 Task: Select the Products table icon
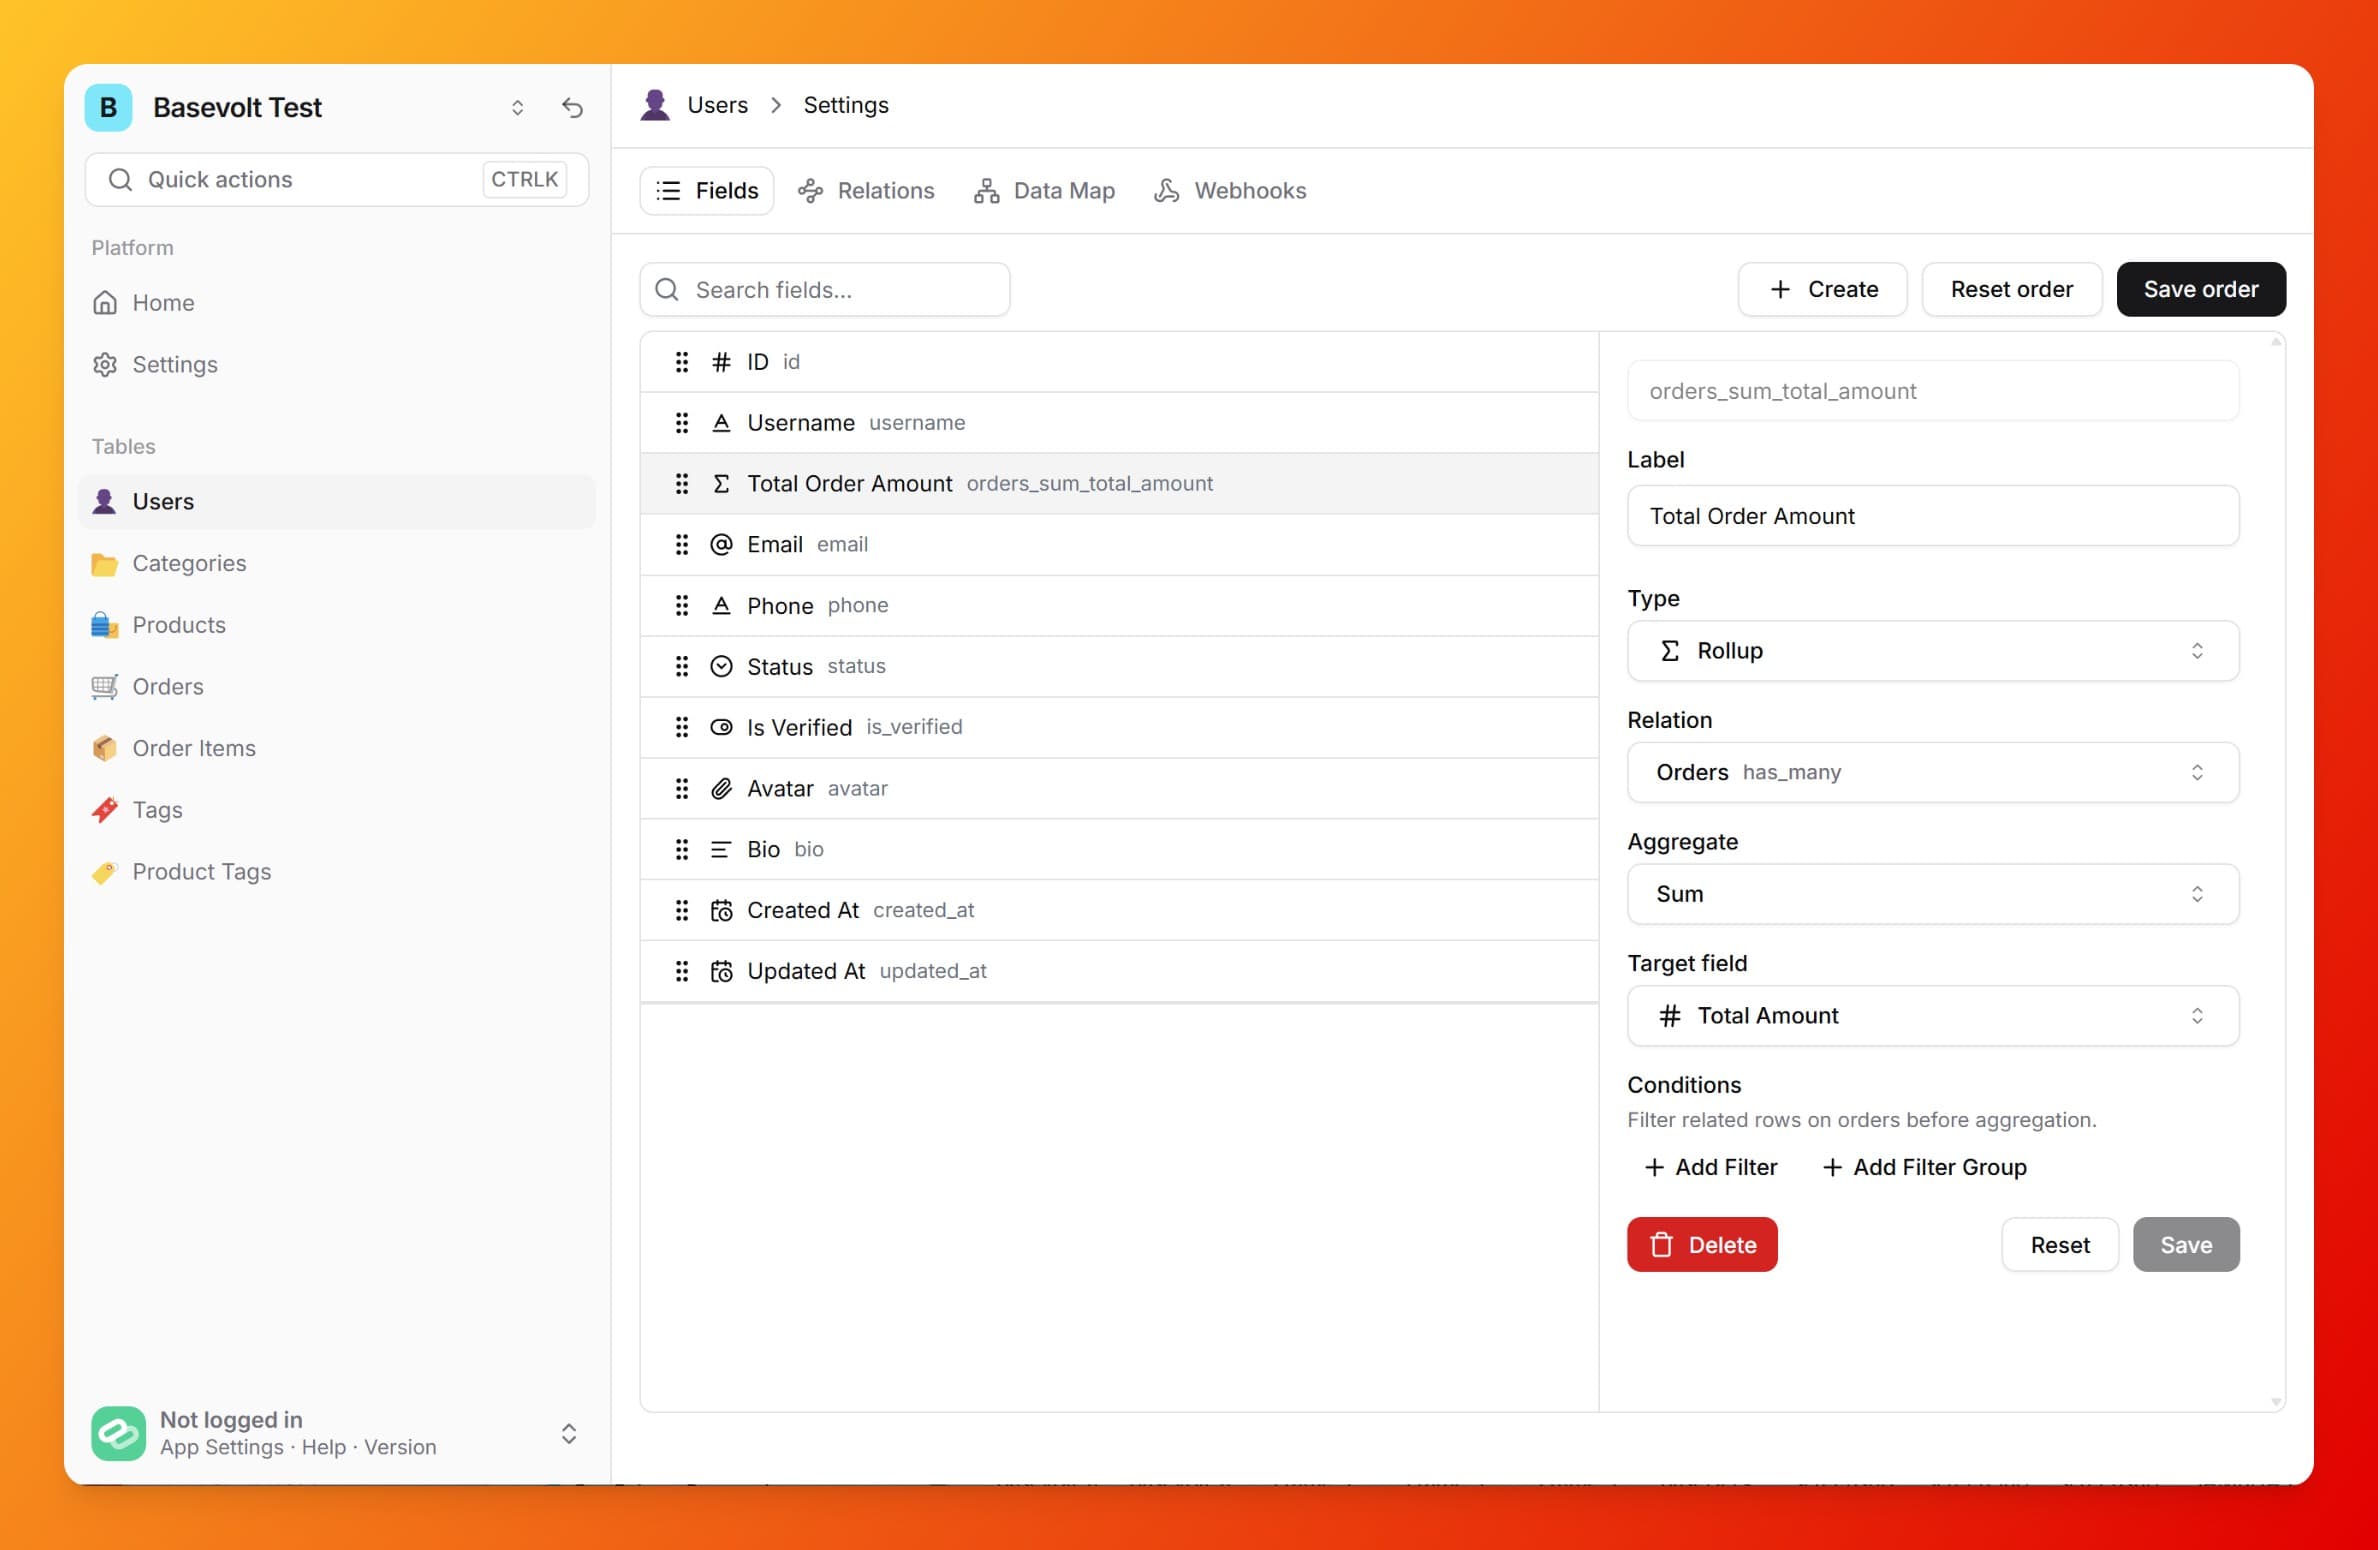[105, 625]
